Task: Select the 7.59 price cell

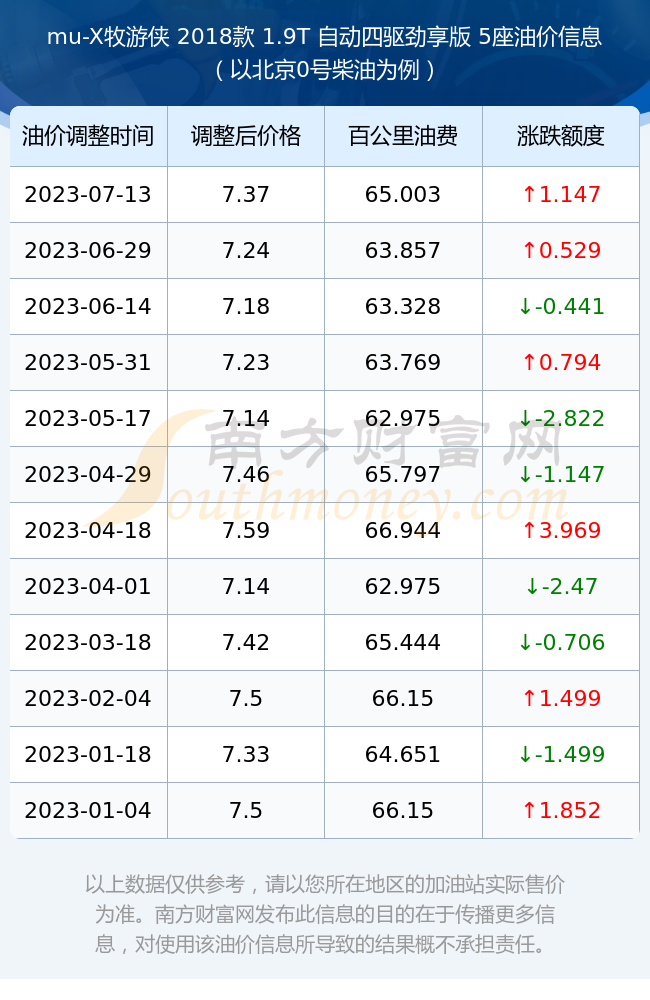Action: click(x=246, y=531)
